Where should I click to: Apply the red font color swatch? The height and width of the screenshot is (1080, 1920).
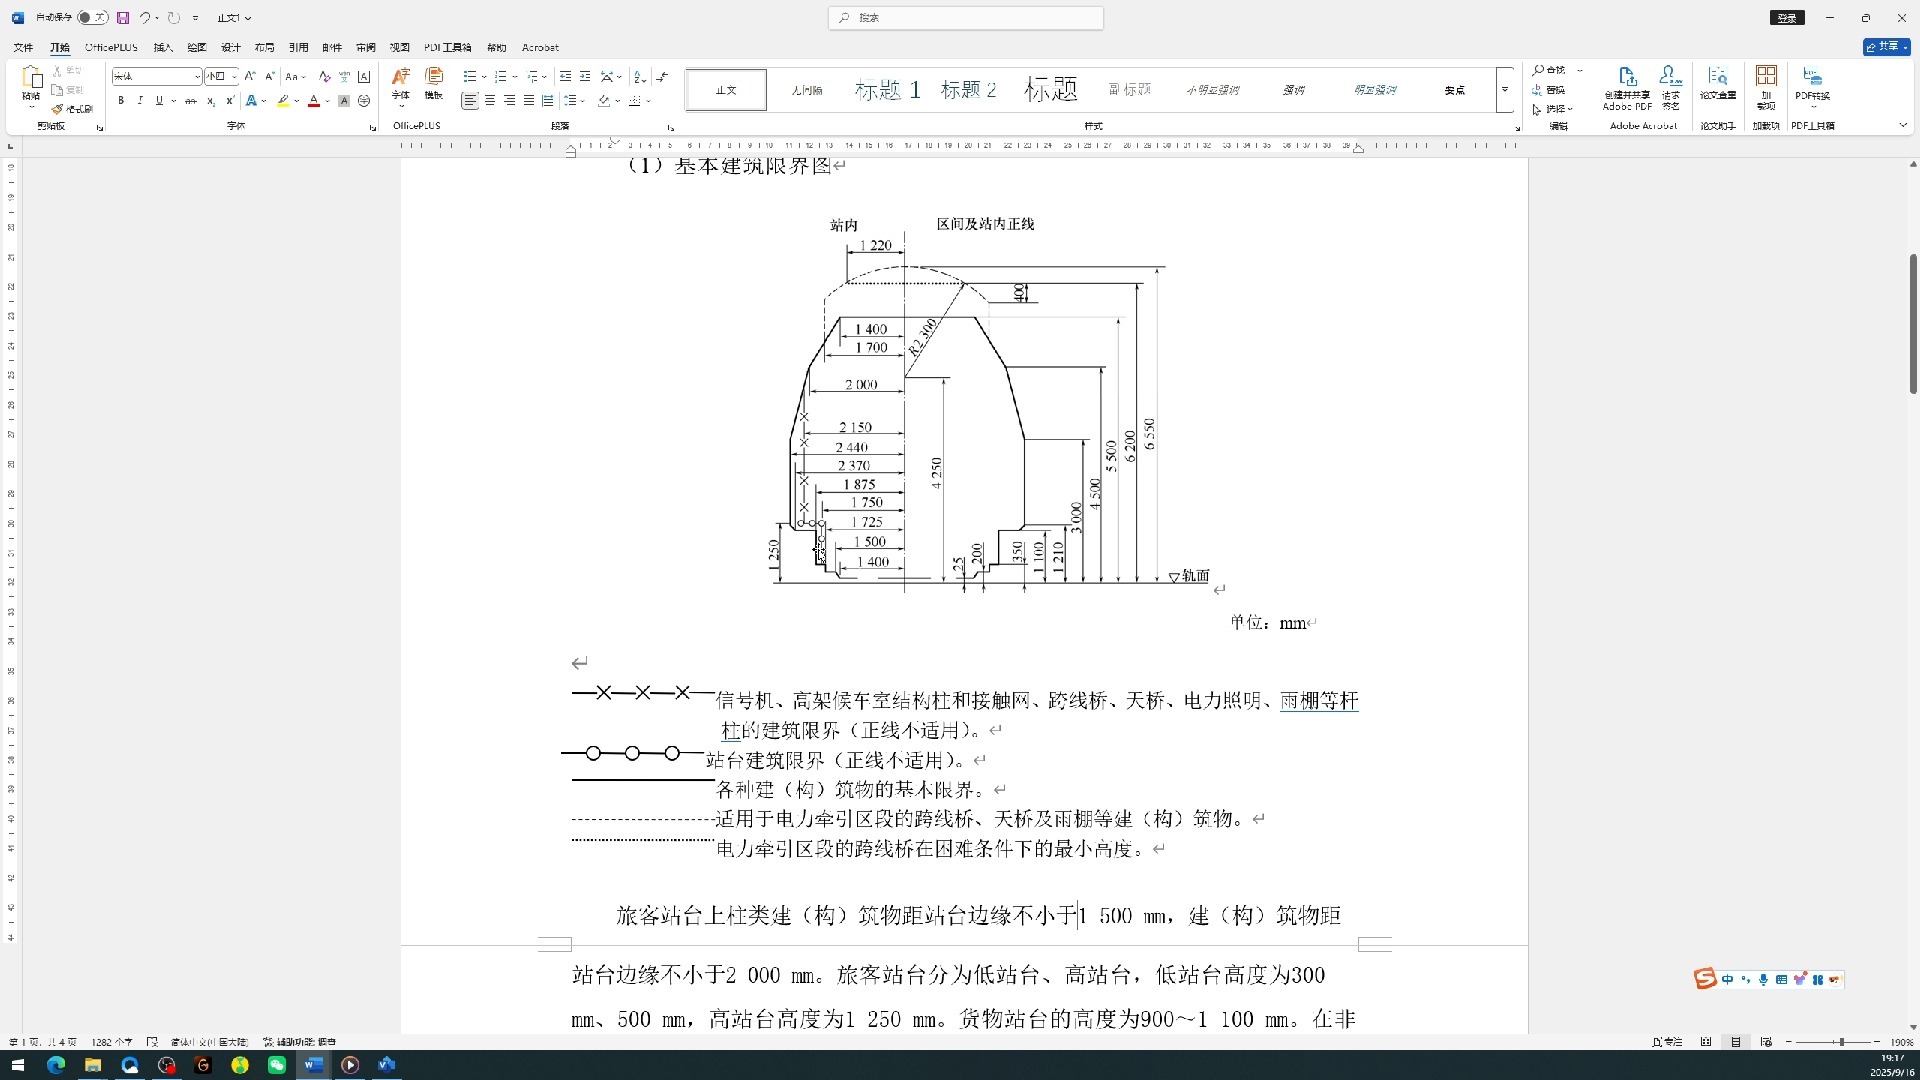(x=314, y=101)
